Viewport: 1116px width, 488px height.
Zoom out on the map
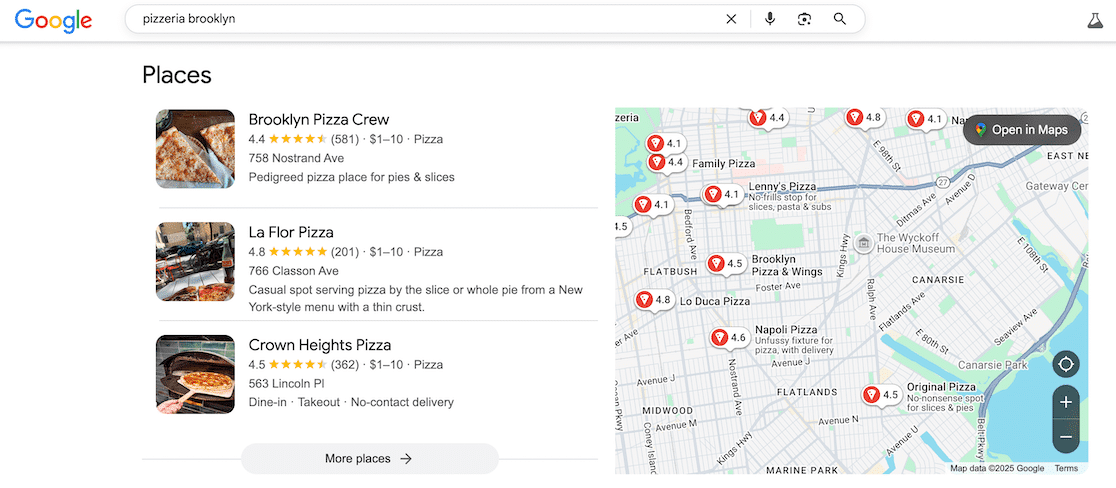point(1066,437)
